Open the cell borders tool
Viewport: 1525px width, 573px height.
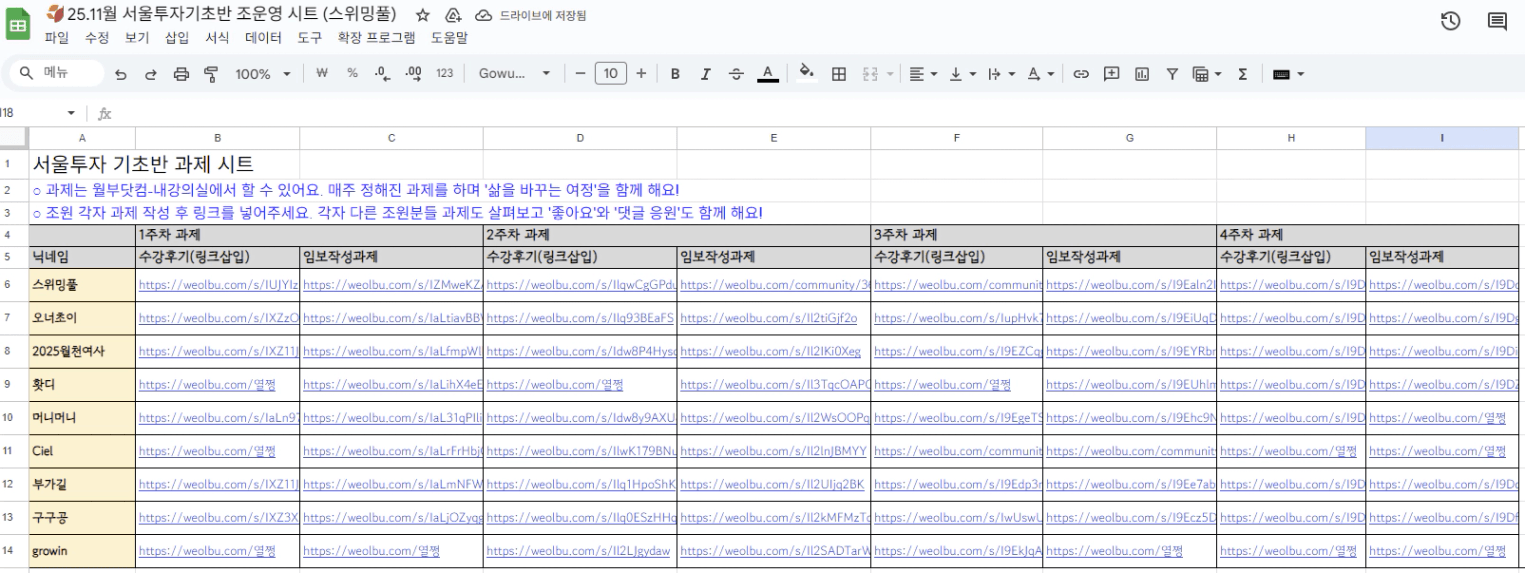(x=839, y=74)
